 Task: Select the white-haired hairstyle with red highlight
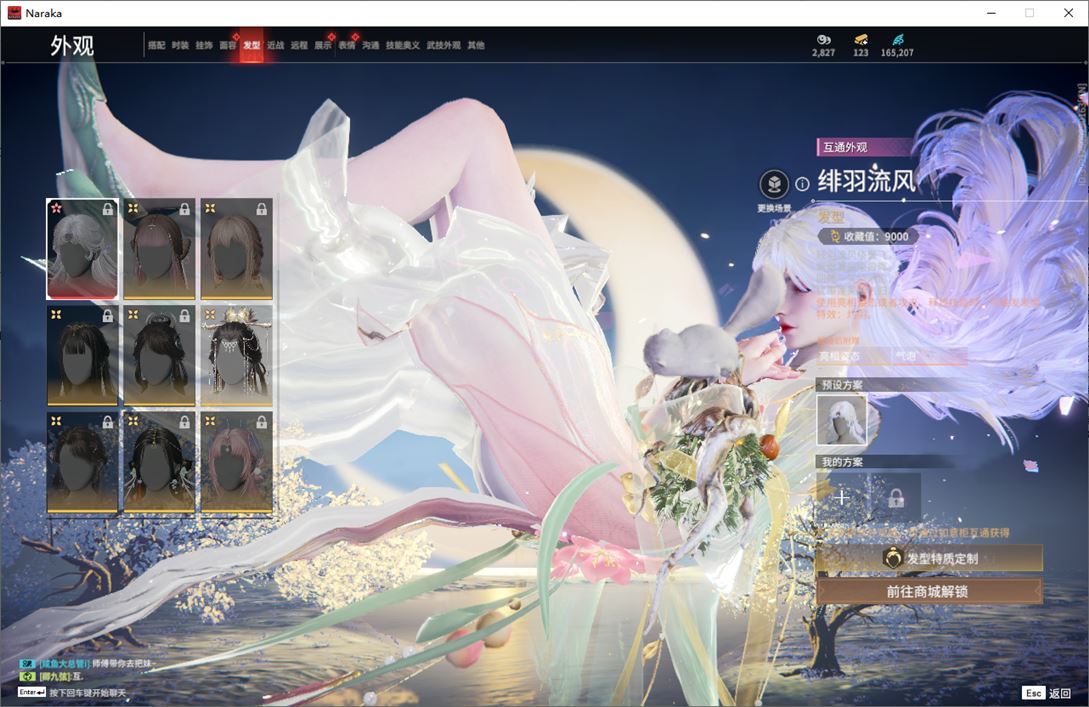tap(83, 249)
